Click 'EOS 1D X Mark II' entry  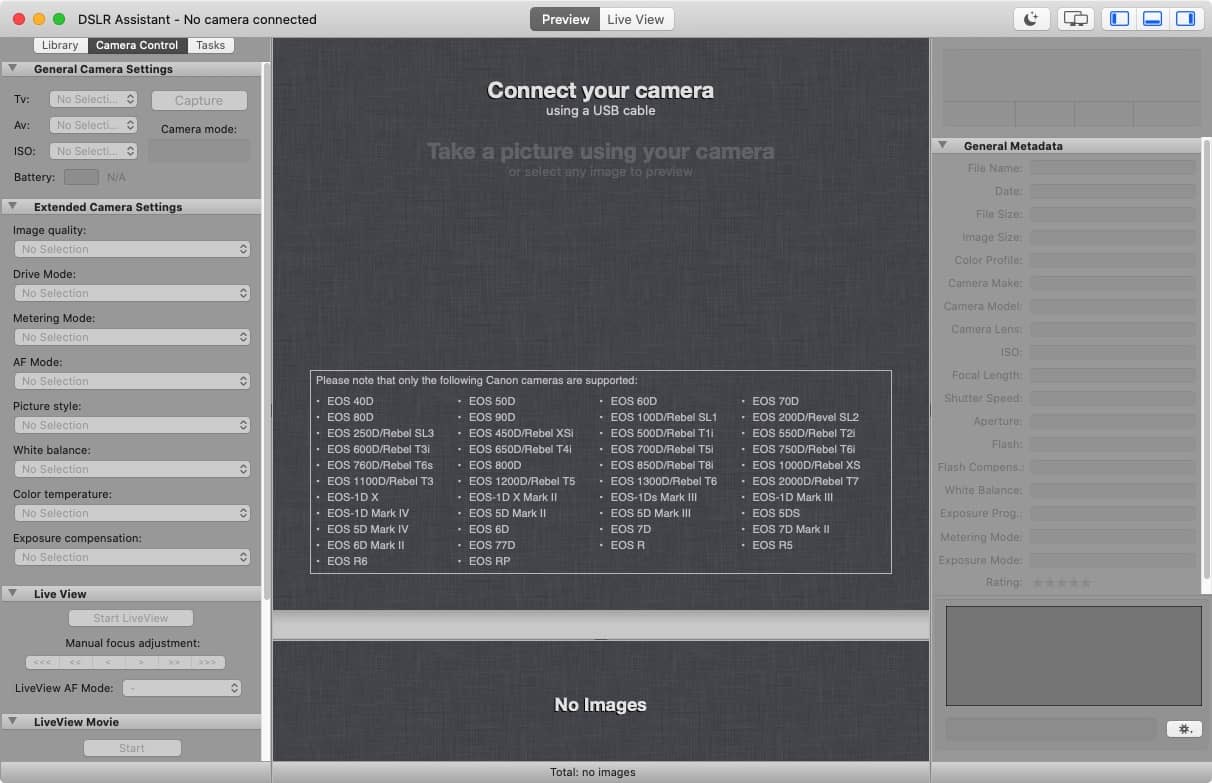tap(513, 497)
